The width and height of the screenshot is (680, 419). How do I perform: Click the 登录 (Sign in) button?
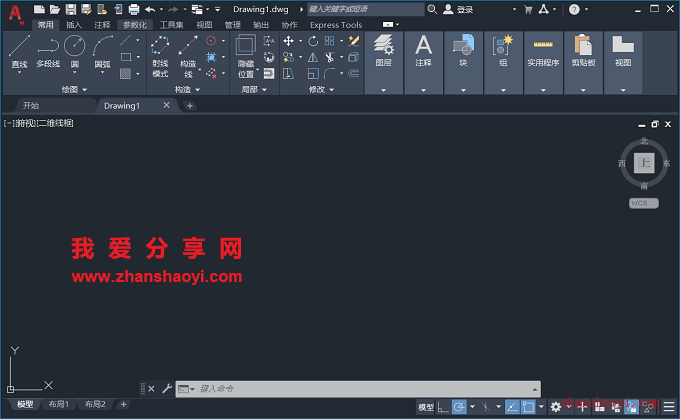coord(458,9)
